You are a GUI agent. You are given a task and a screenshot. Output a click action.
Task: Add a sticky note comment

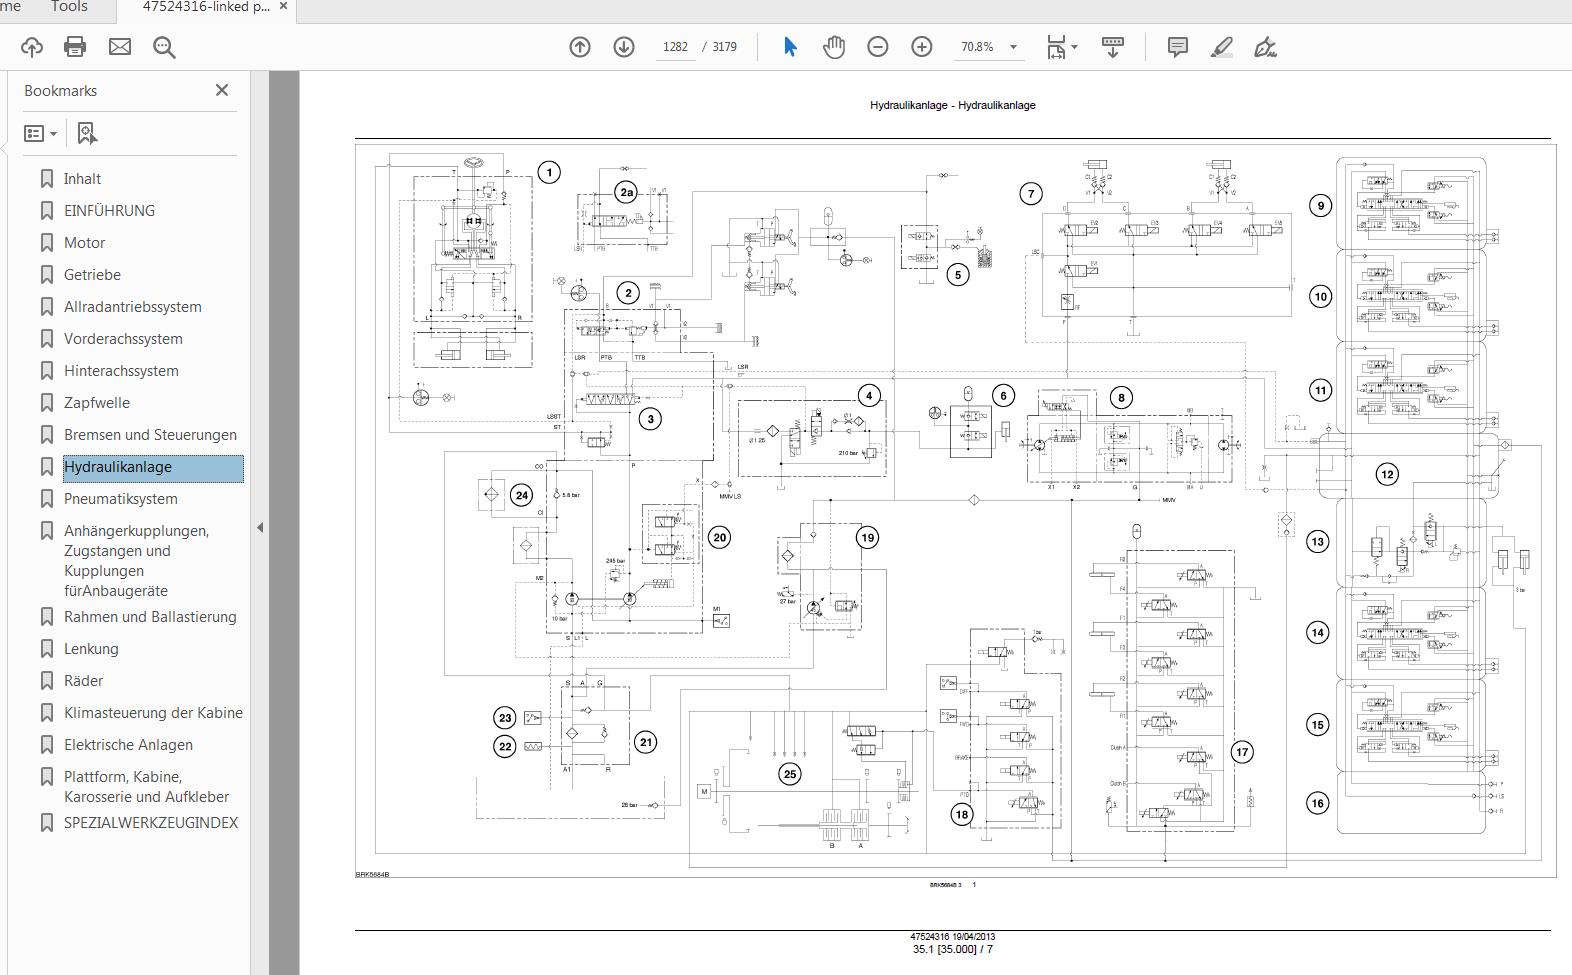(1178, 47)
